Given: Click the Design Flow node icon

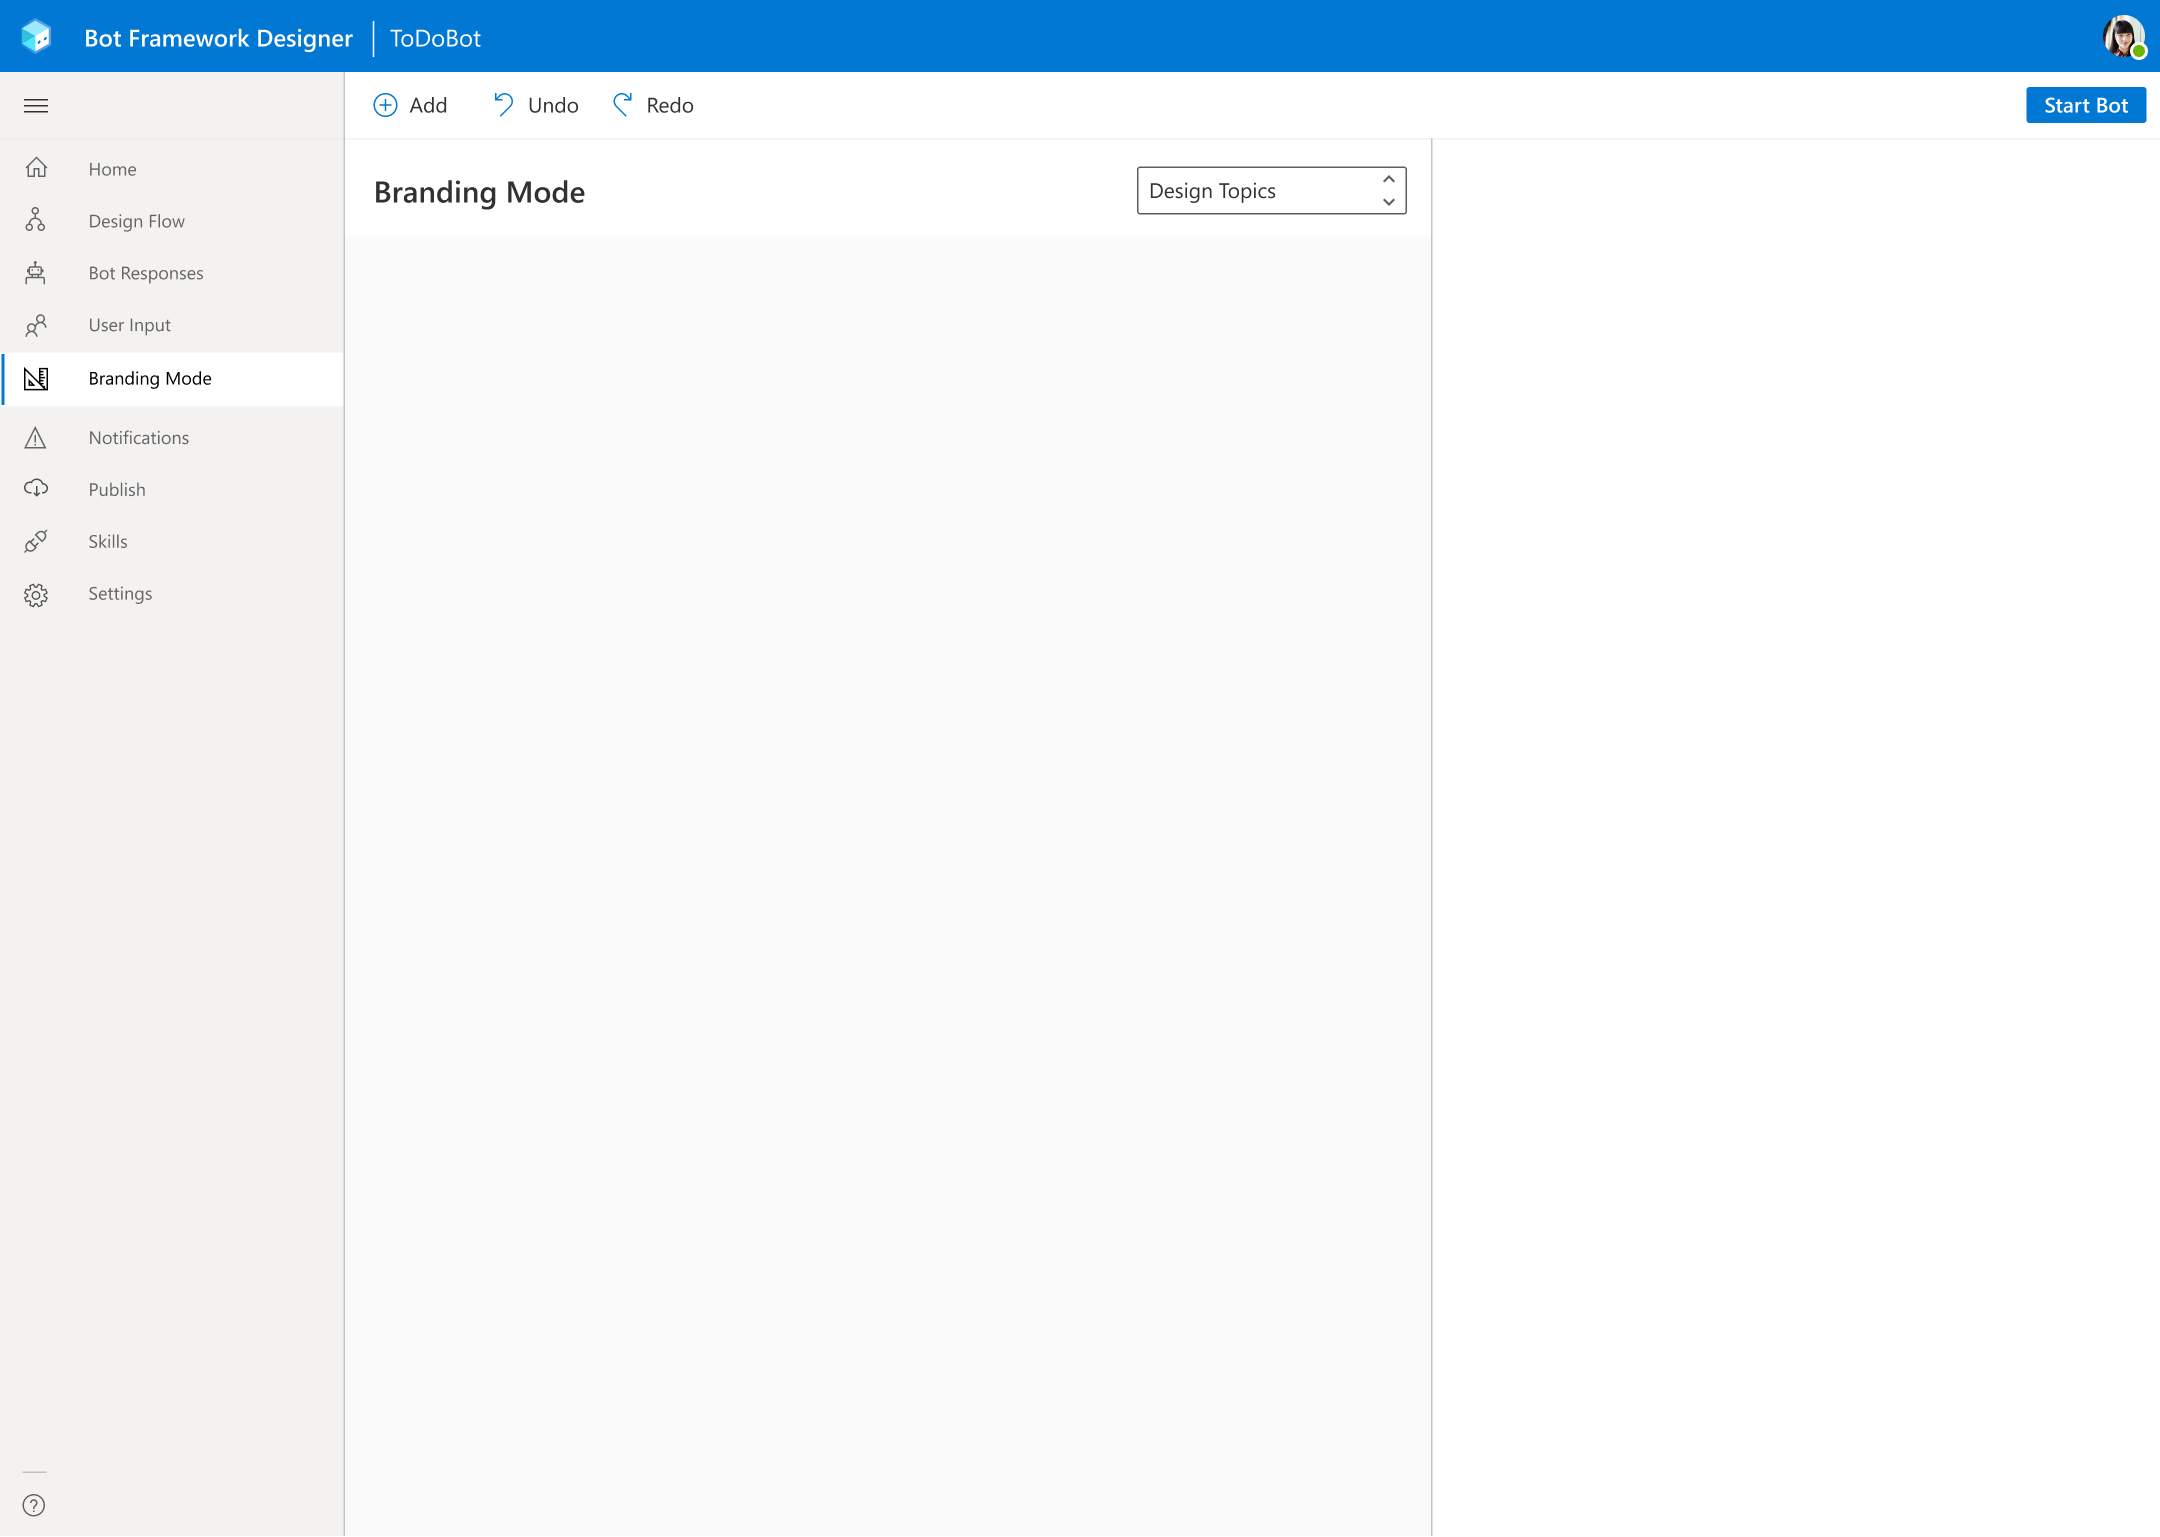Looking at the screenshot, I should pyautogui.click(x=36, y=220).
